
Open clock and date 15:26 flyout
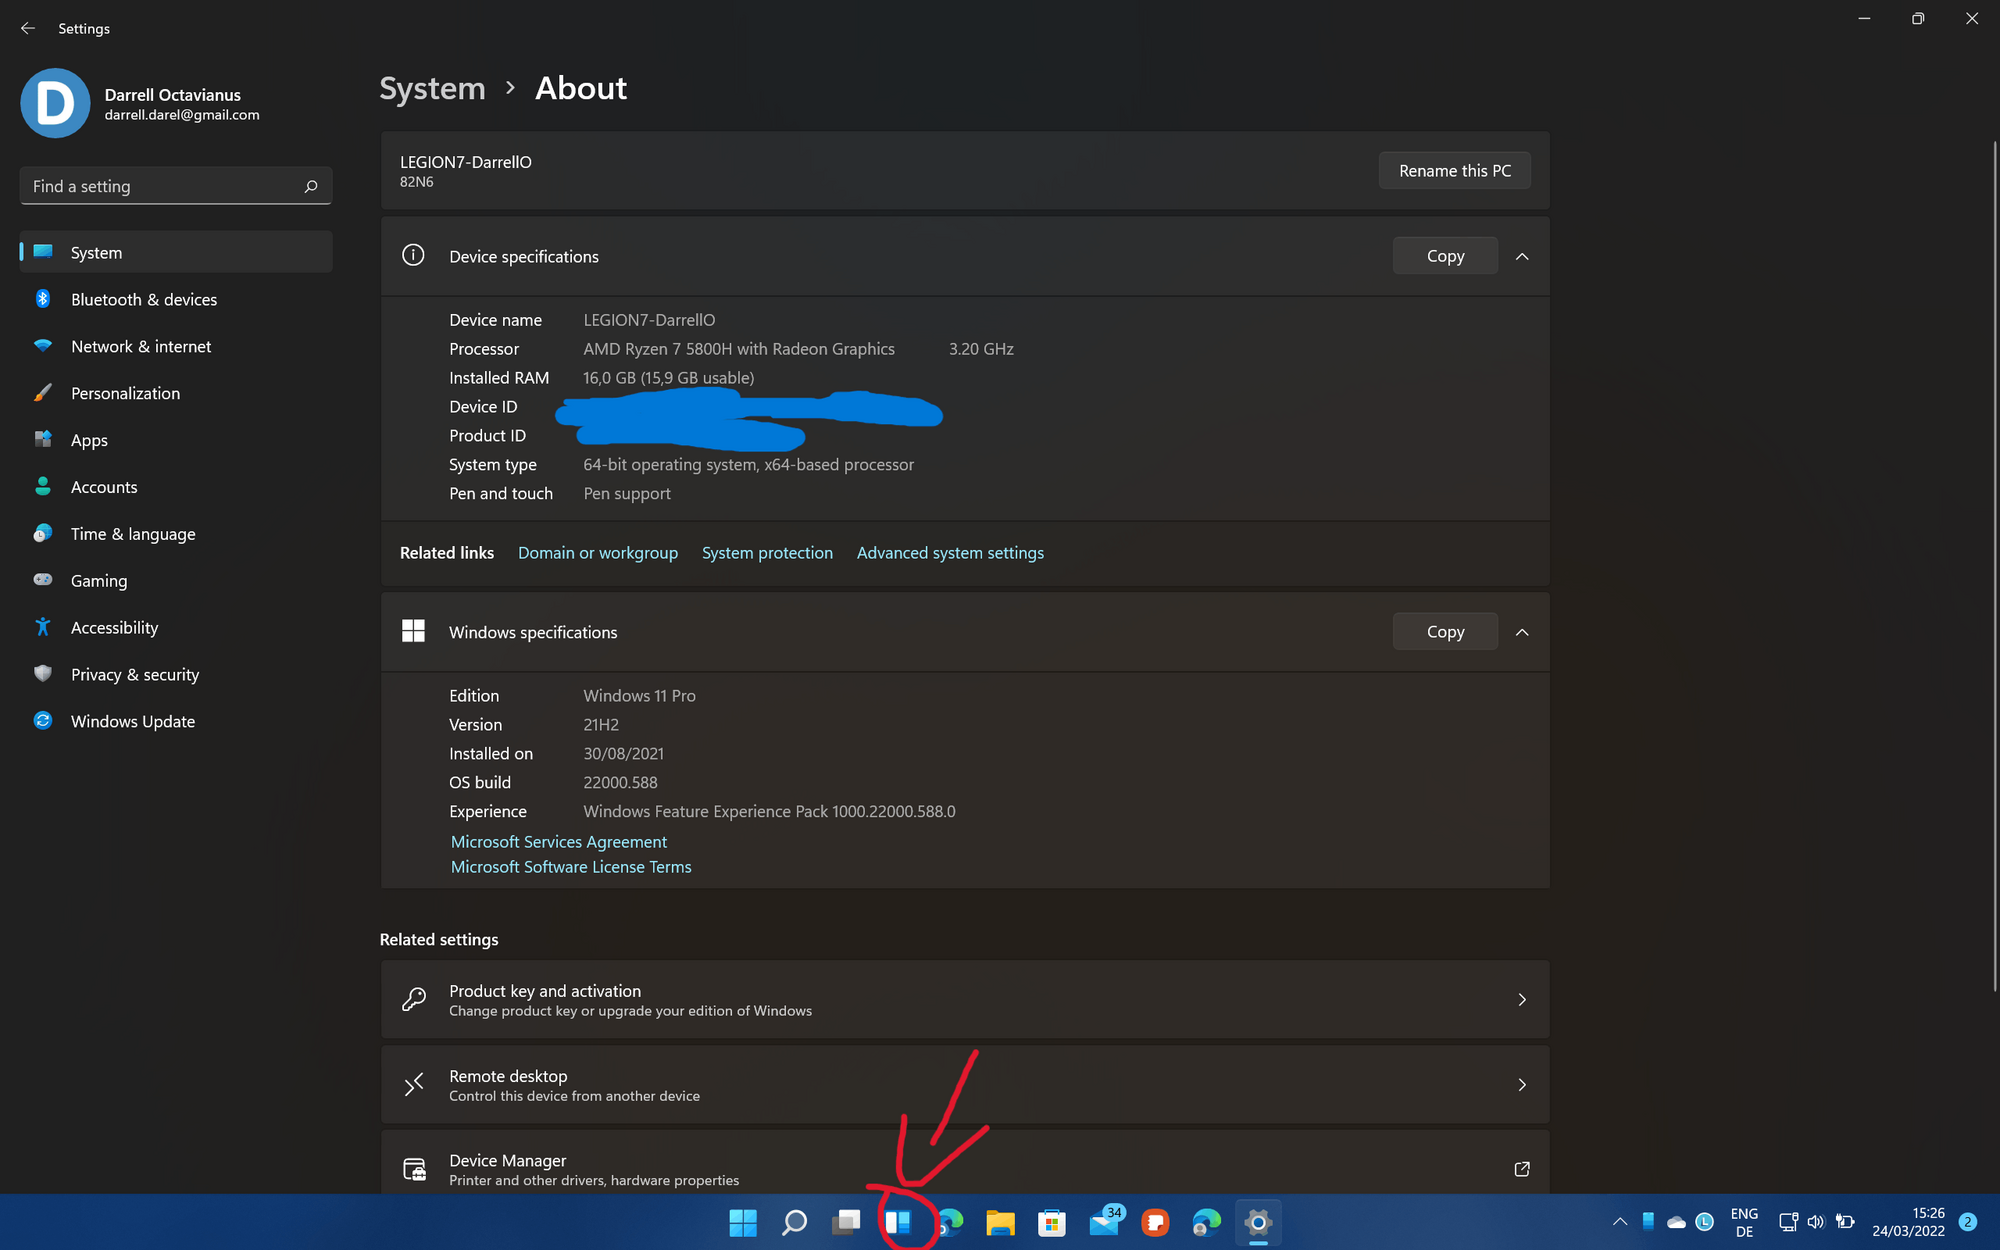pos(1908,1222)
